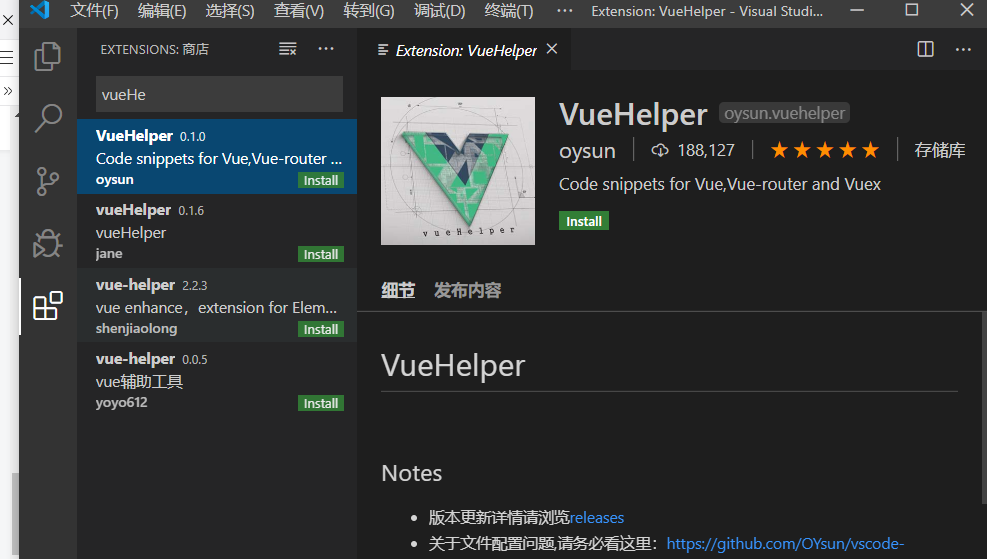
Task: Maximize the Visual Studio Code window
Action: click(911, 10)
